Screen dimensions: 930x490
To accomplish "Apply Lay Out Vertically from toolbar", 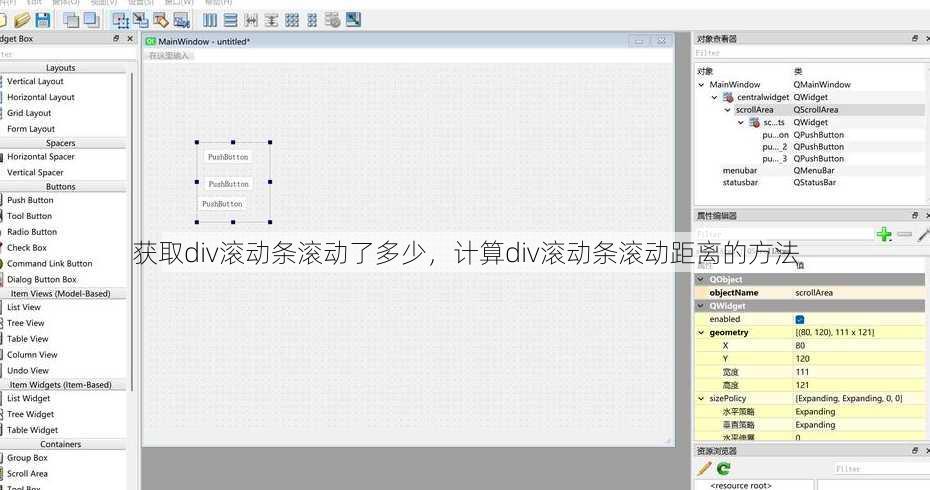I will [x=230, y=20].
